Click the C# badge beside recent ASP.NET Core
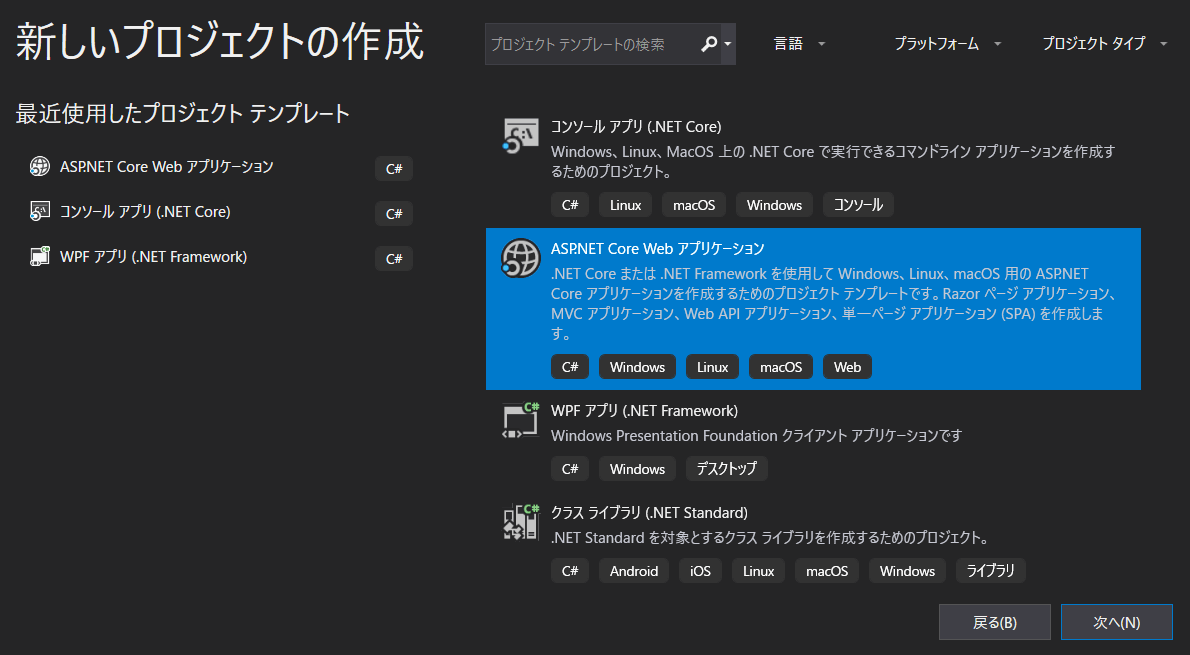1190x655 pixels. coord(394,168)
